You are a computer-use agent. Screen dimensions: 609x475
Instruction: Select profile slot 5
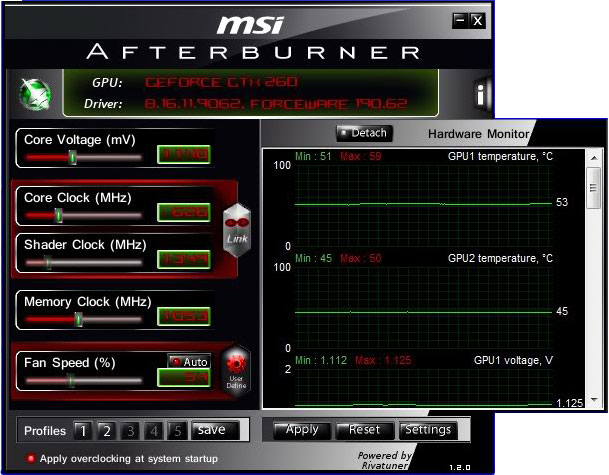[x=176, y=431]
